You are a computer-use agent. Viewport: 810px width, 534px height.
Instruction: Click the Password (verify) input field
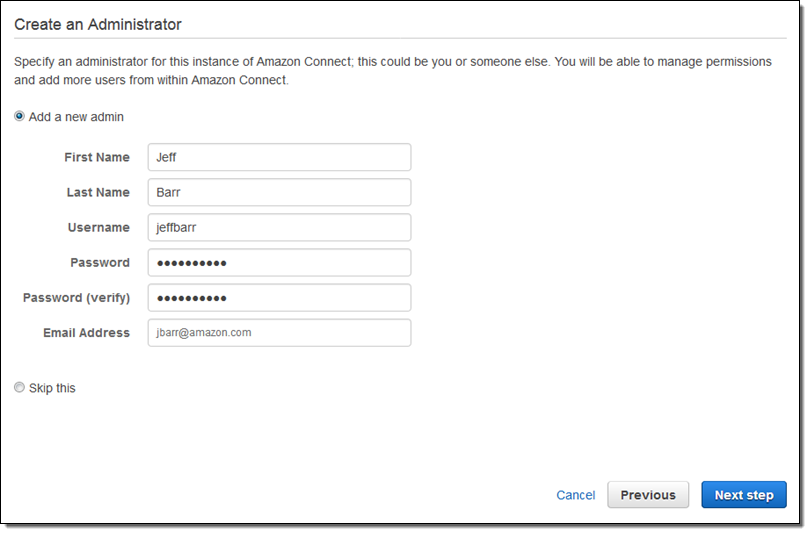point(279,298)
